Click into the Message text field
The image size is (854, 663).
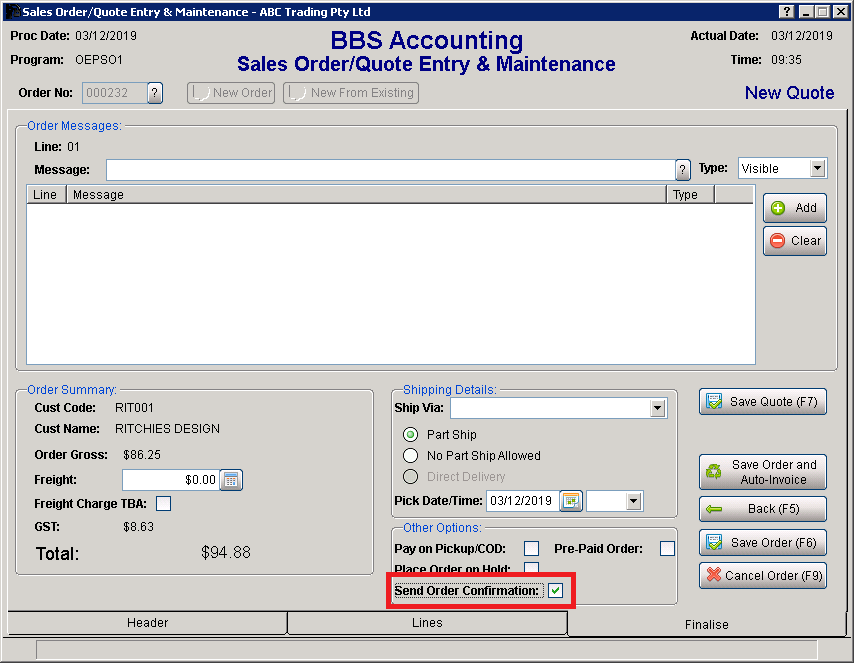click(x=390, y=169)
